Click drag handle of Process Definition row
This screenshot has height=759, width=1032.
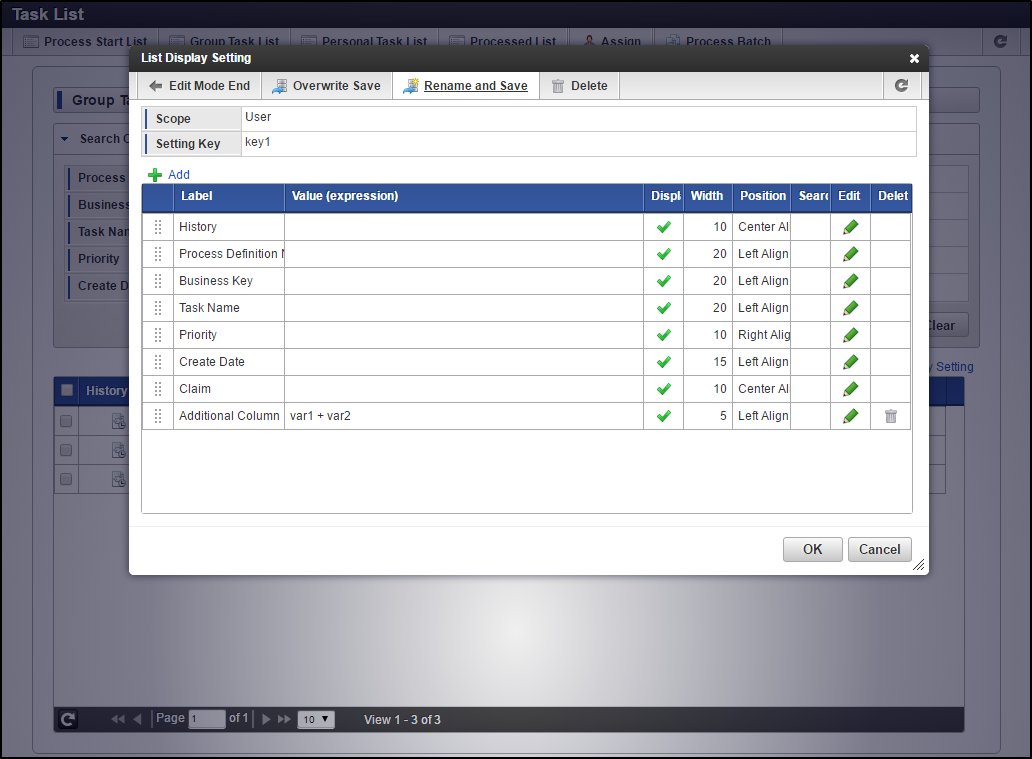click(158, 254)
